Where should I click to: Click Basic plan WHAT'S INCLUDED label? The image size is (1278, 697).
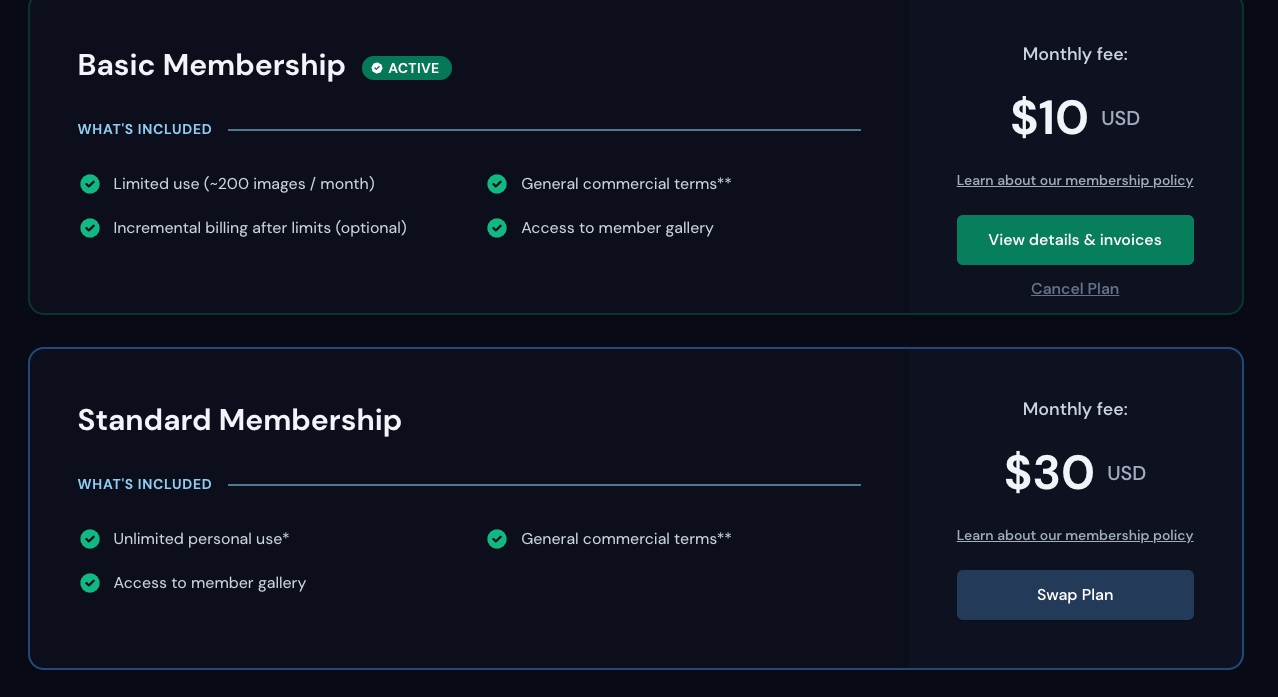(x=145, y=130)
